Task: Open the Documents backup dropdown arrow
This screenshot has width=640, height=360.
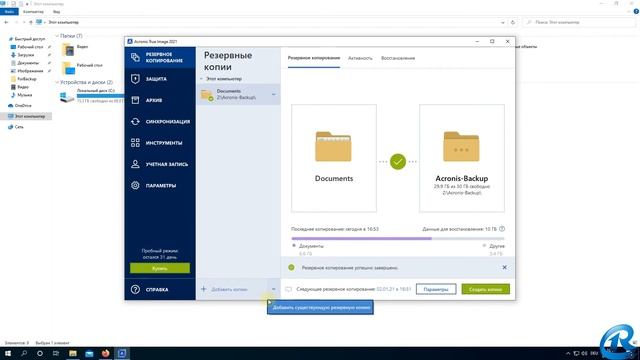Action: tap(273, 95)
